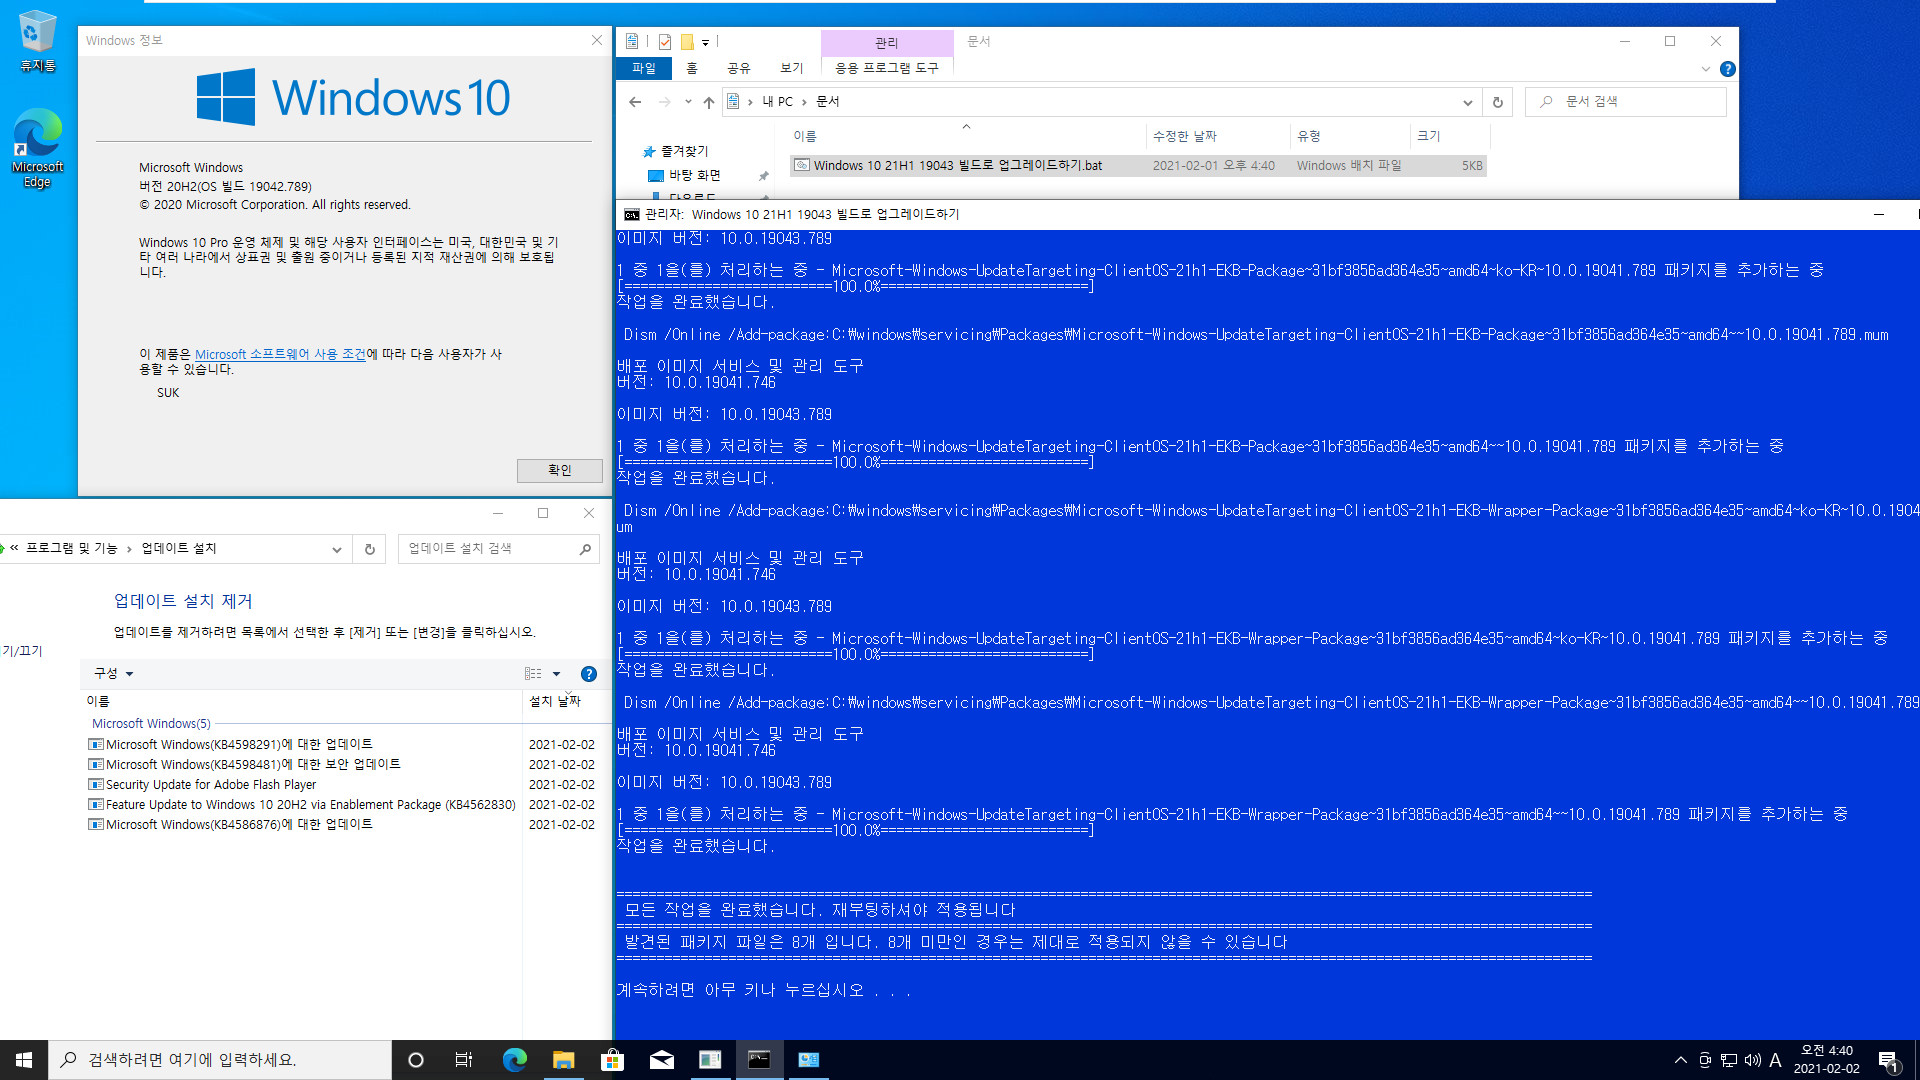Open Task View from the taskbar
The height and width of the screenshot is (1080, 1920).
(x=464, y=1060)
